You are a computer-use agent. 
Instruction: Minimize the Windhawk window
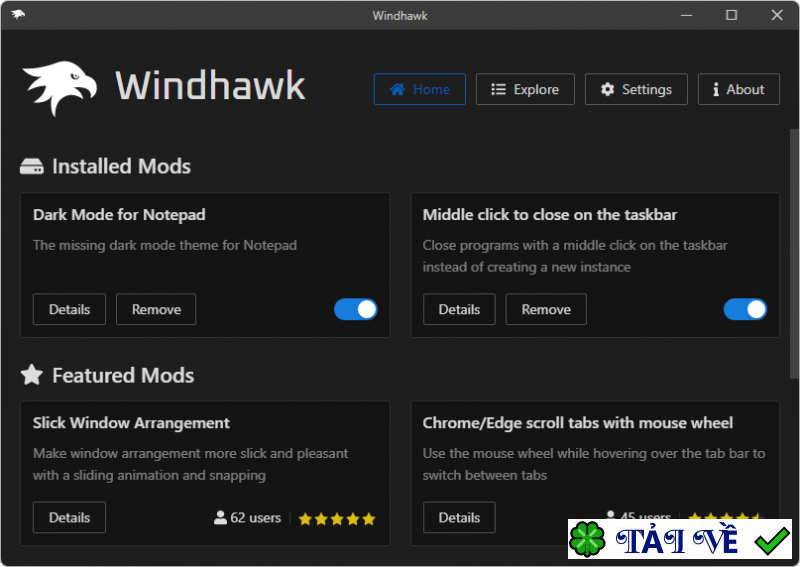(686, 15)
